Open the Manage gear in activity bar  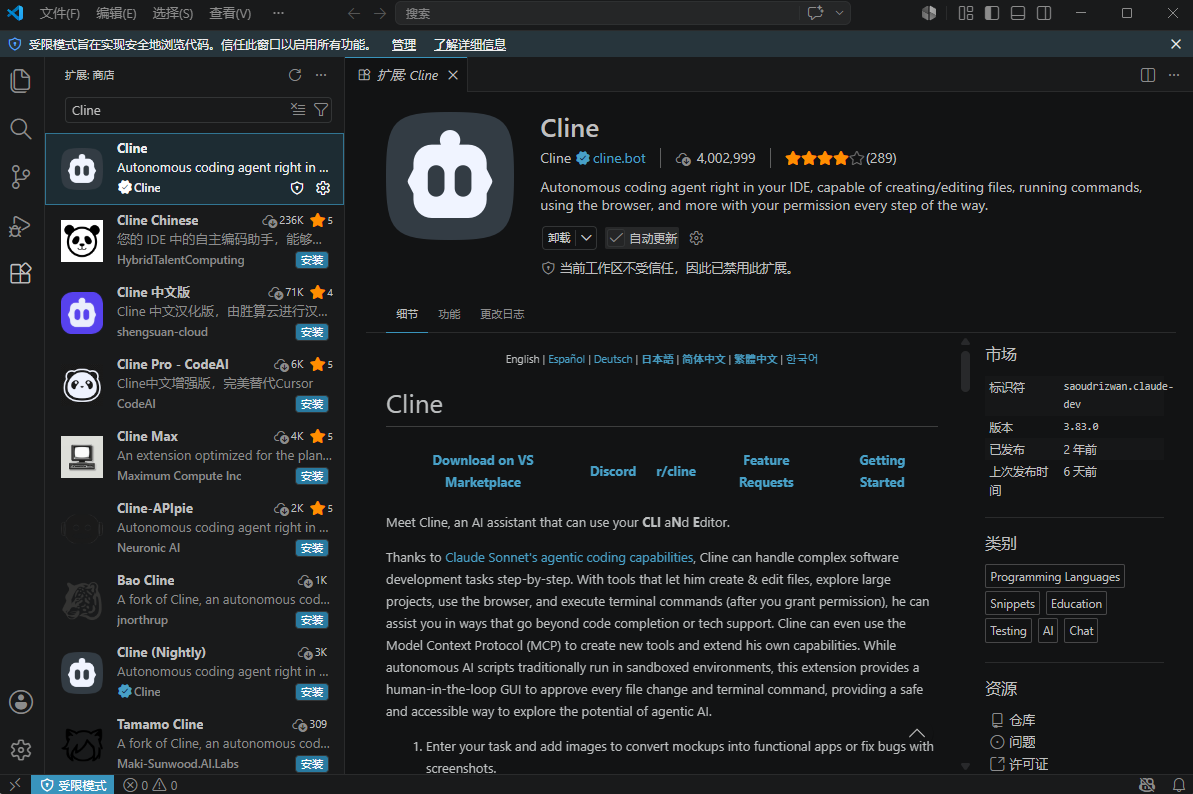pyautogui.click(x=21, y=750)
